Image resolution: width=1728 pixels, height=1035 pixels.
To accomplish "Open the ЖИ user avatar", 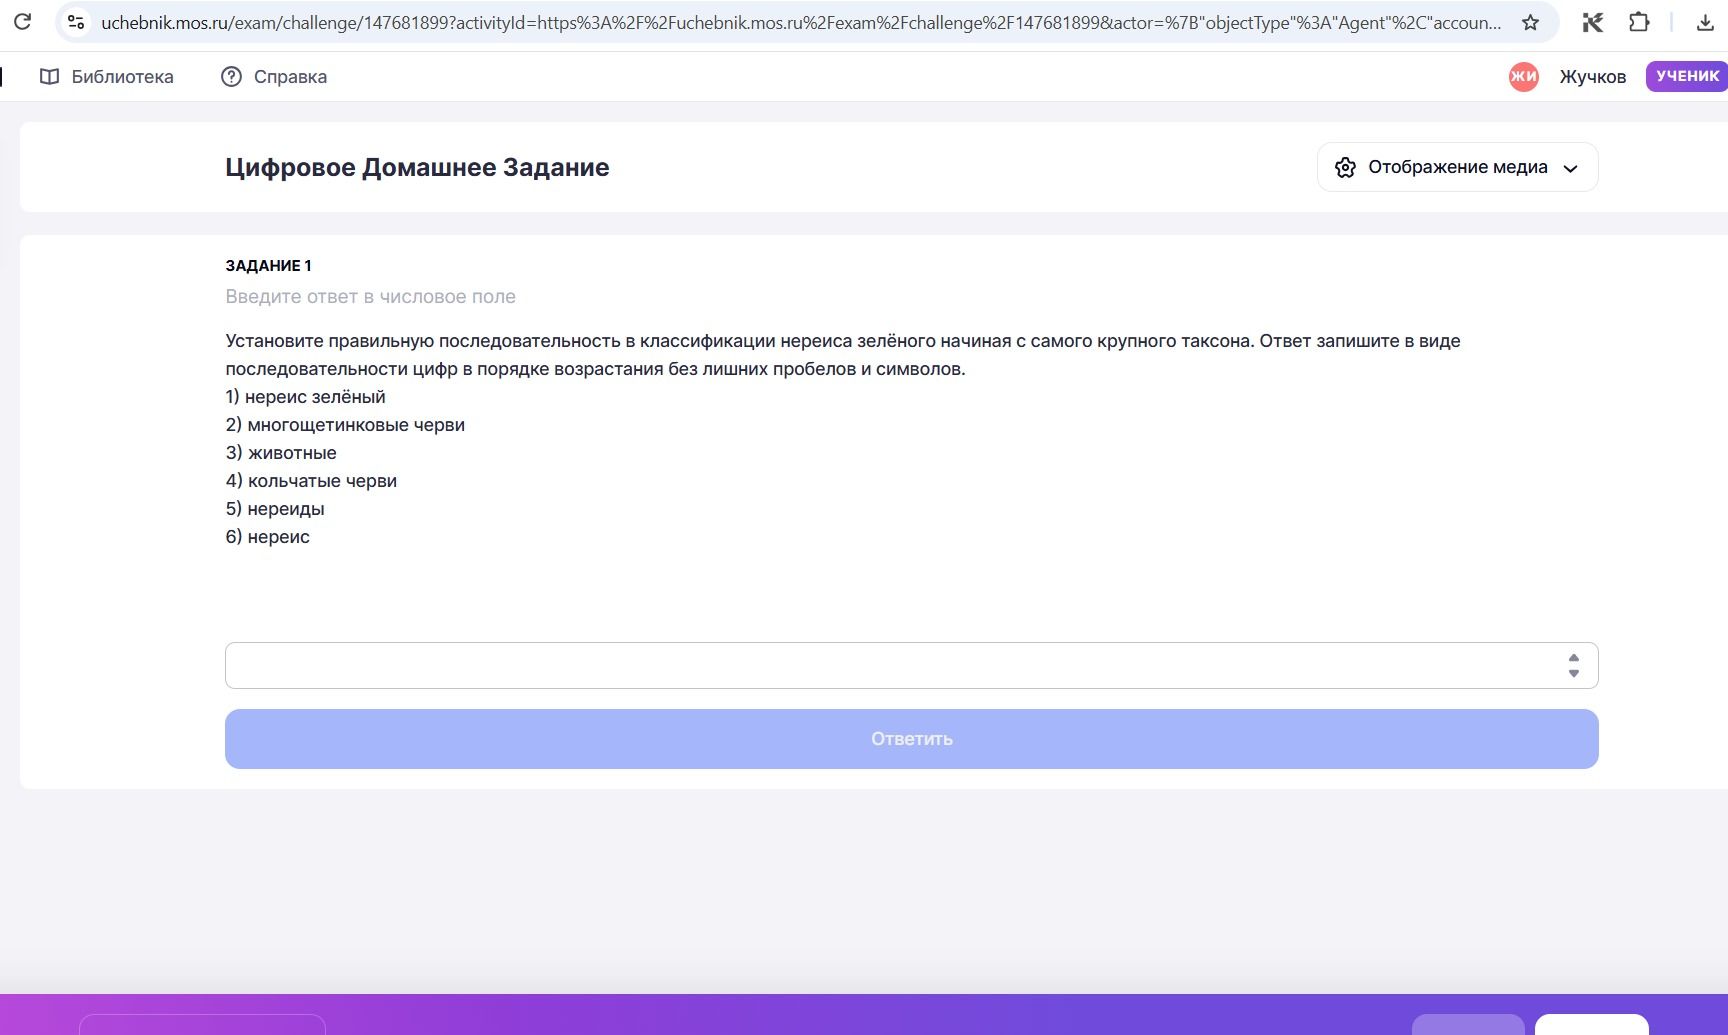I will 1523,76.
